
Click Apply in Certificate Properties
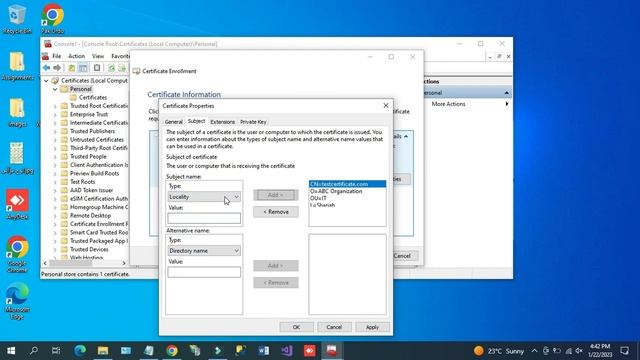pyautogui.click(x=372, y=327)
